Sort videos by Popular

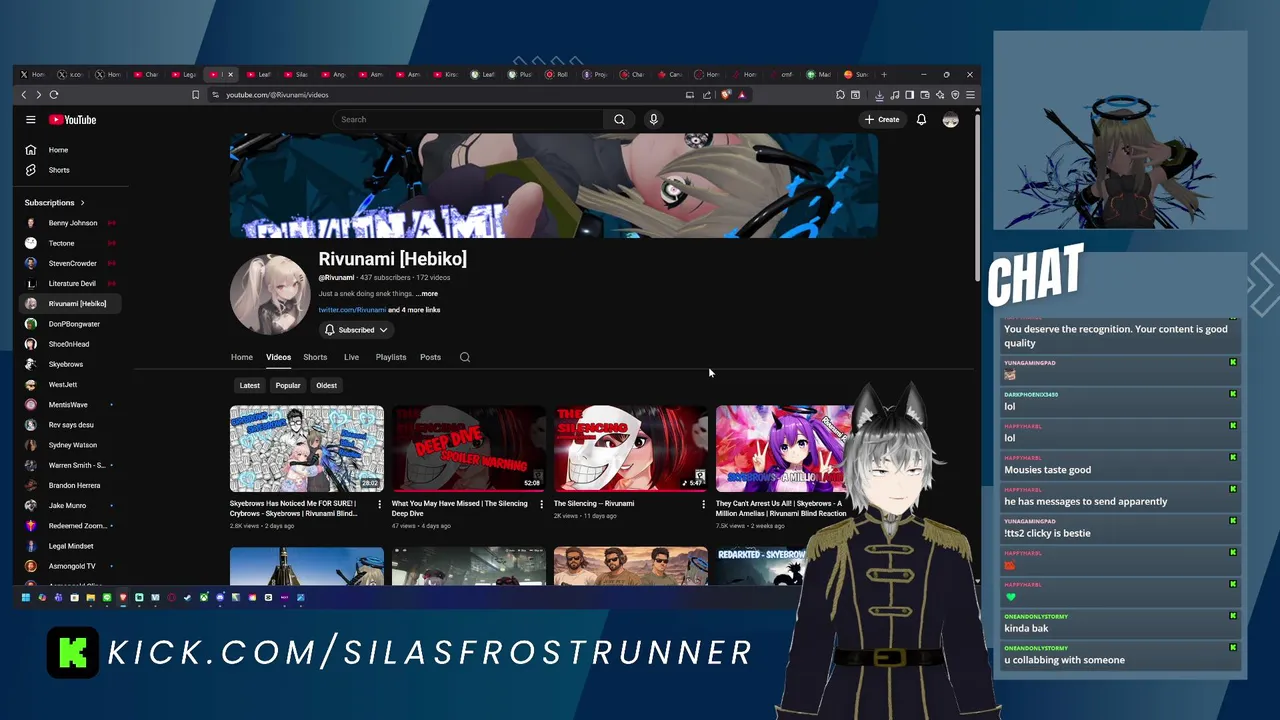(288, 385)
